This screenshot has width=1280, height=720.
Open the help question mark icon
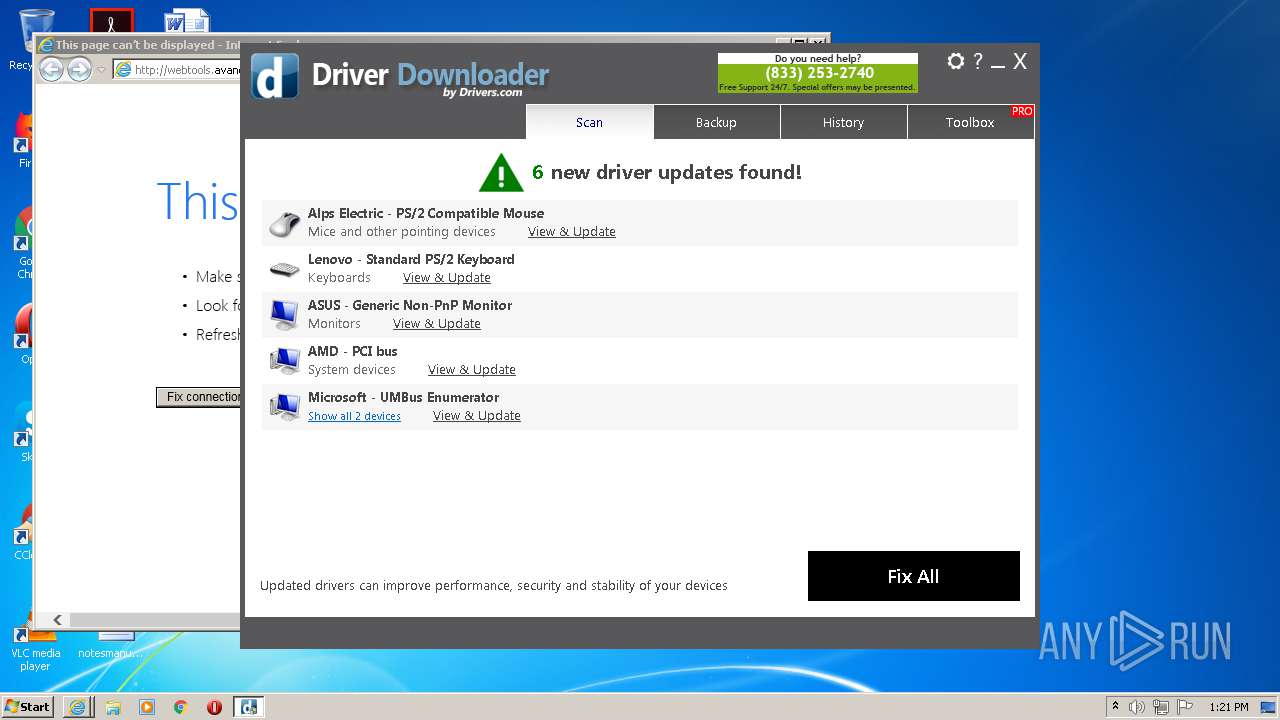tap(978, 61)
